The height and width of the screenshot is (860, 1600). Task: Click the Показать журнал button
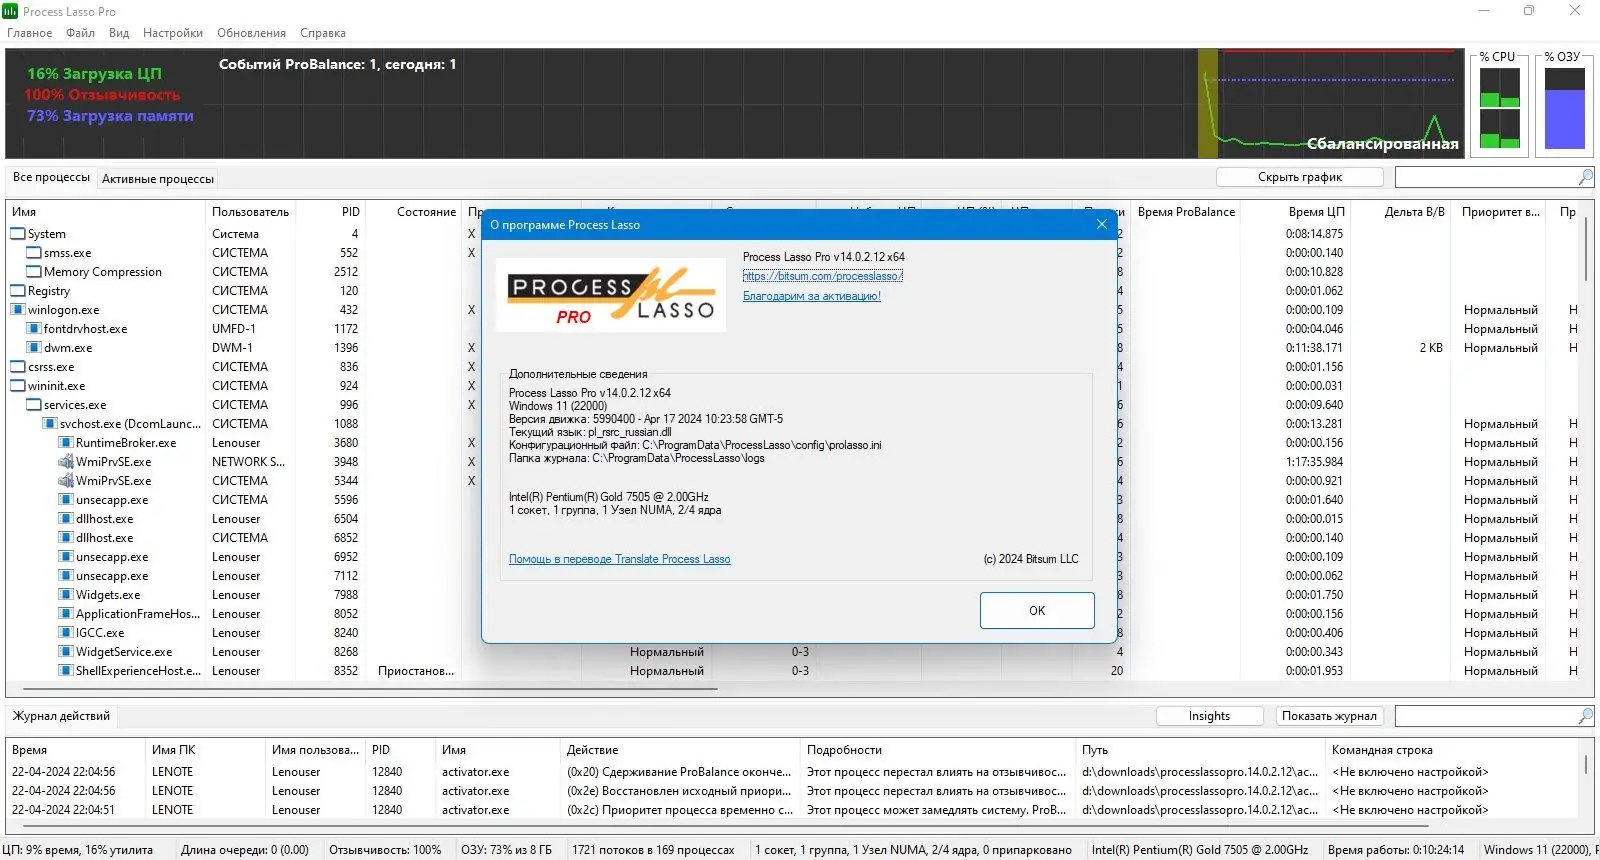click(x=1329, y=716)
